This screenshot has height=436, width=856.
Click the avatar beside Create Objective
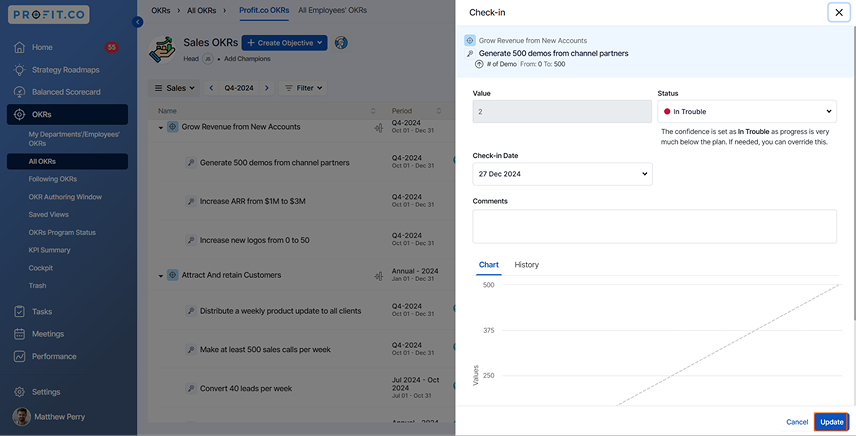[x=341, y=43]
